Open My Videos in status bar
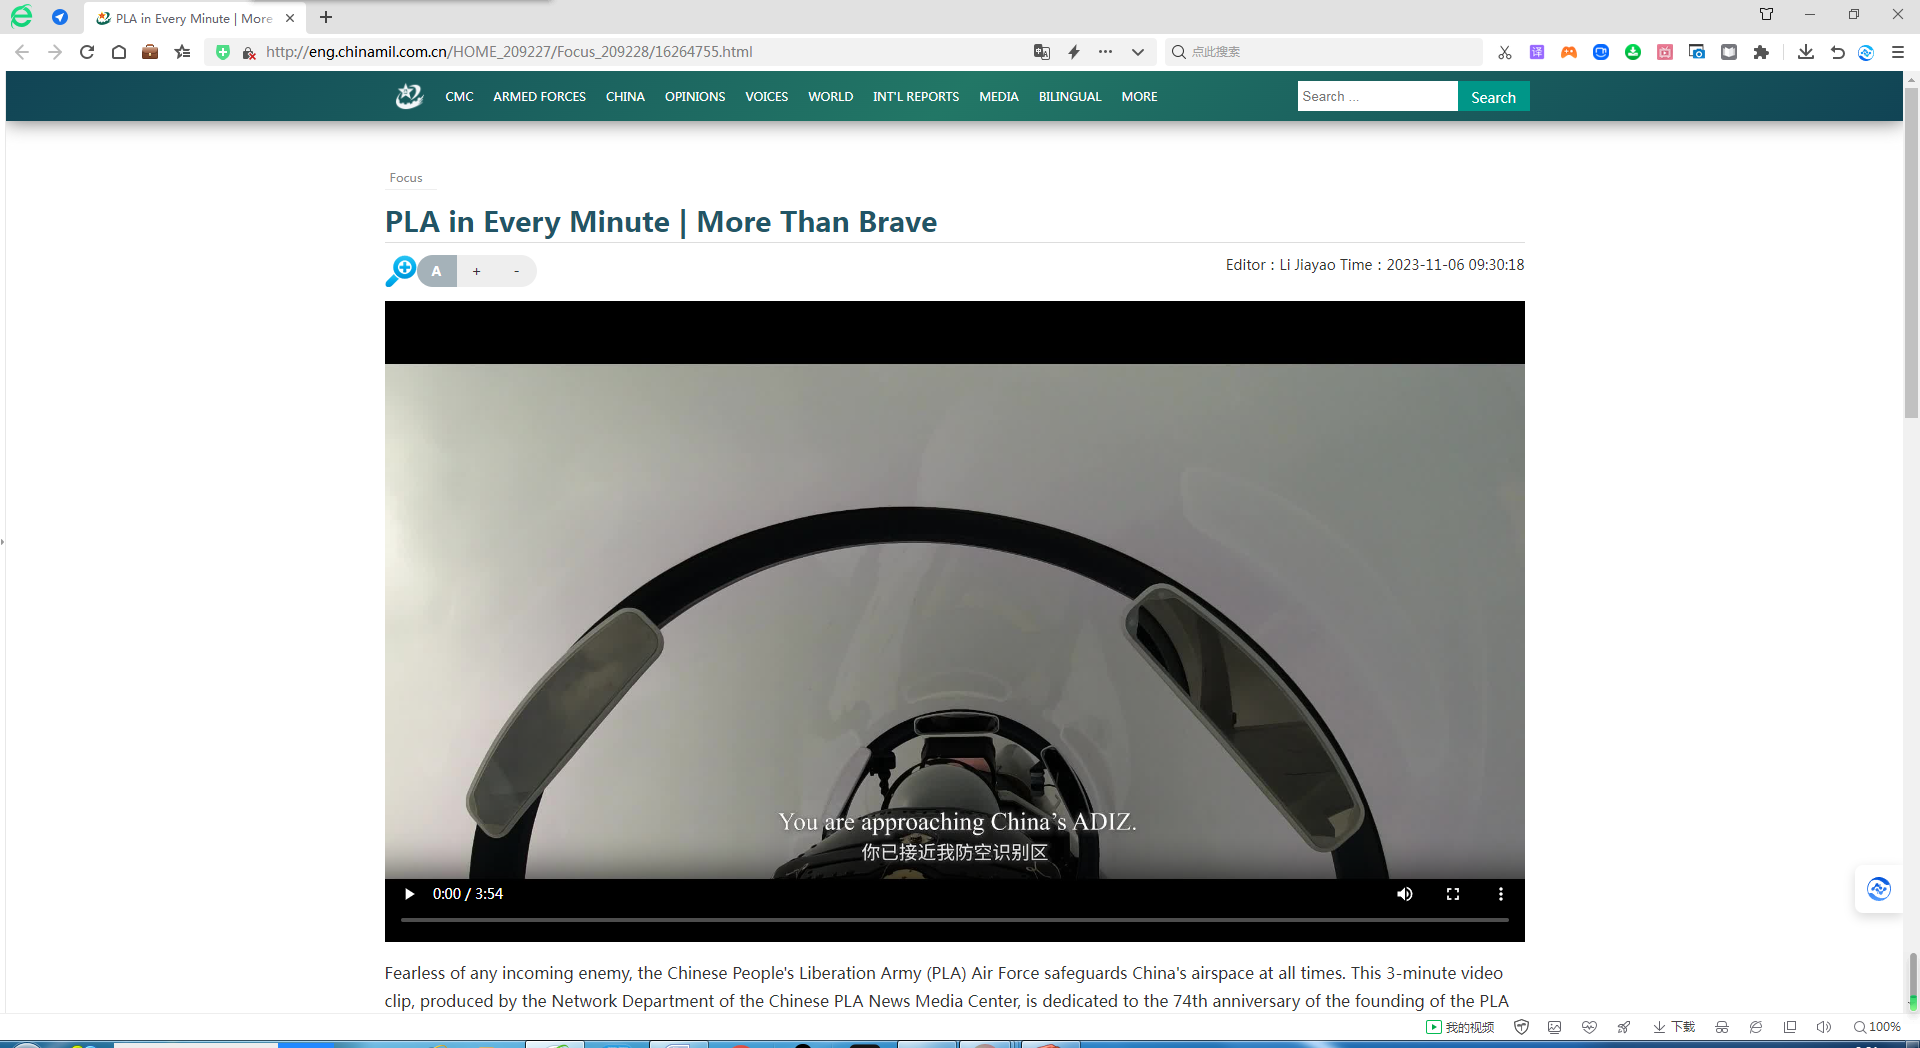The width and height of the screenshot is (1920, 1048). point(1460,1027)
